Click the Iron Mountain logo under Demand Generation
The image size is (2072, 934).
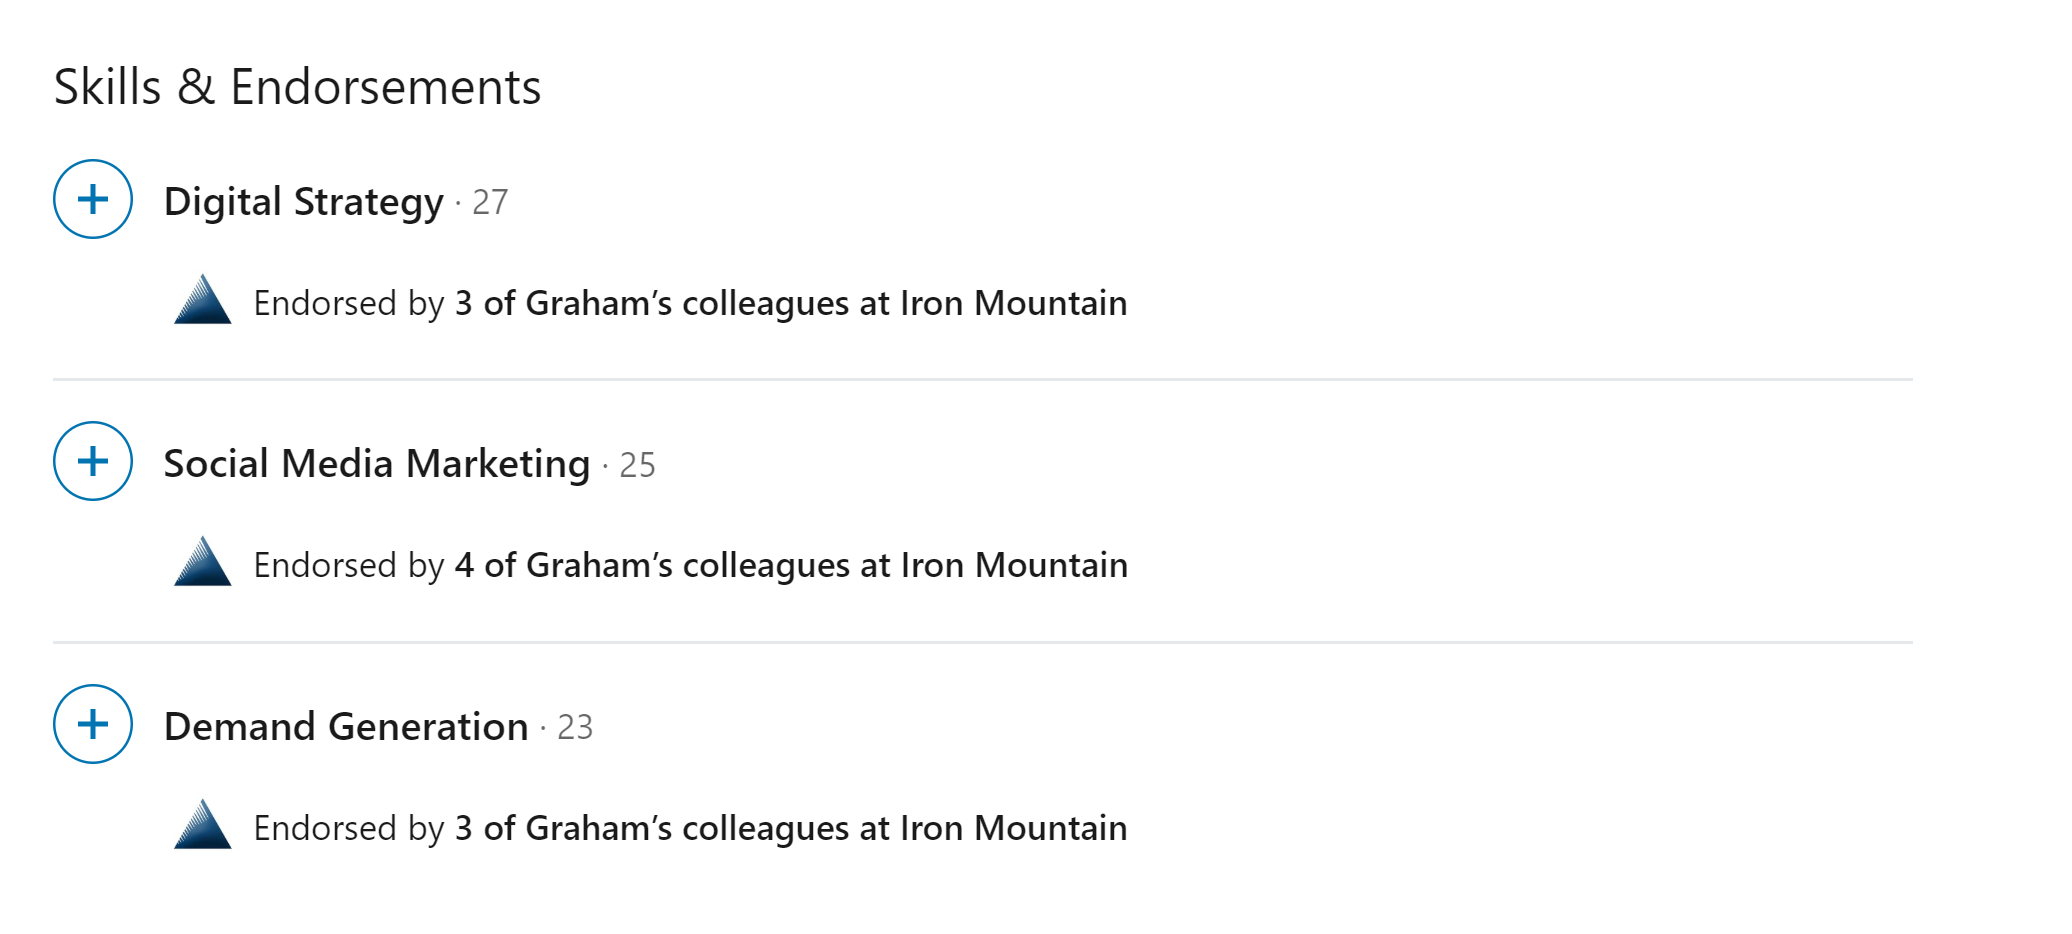click(203, 825)
